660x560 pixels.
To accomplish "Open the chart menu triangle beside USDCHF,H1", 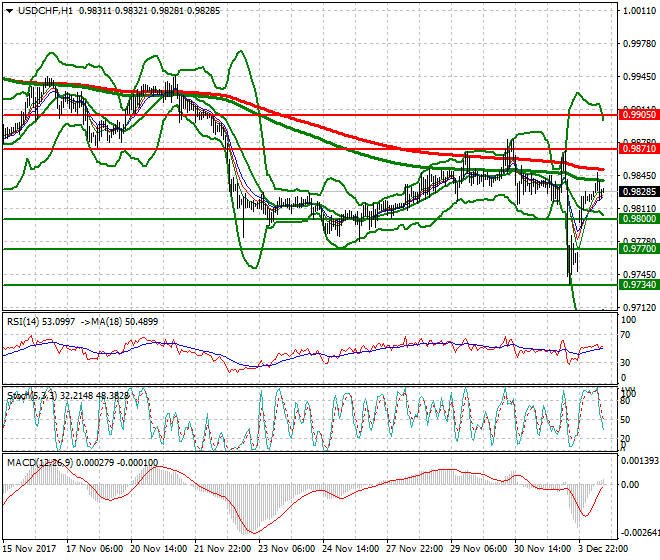I will (9, 11).
